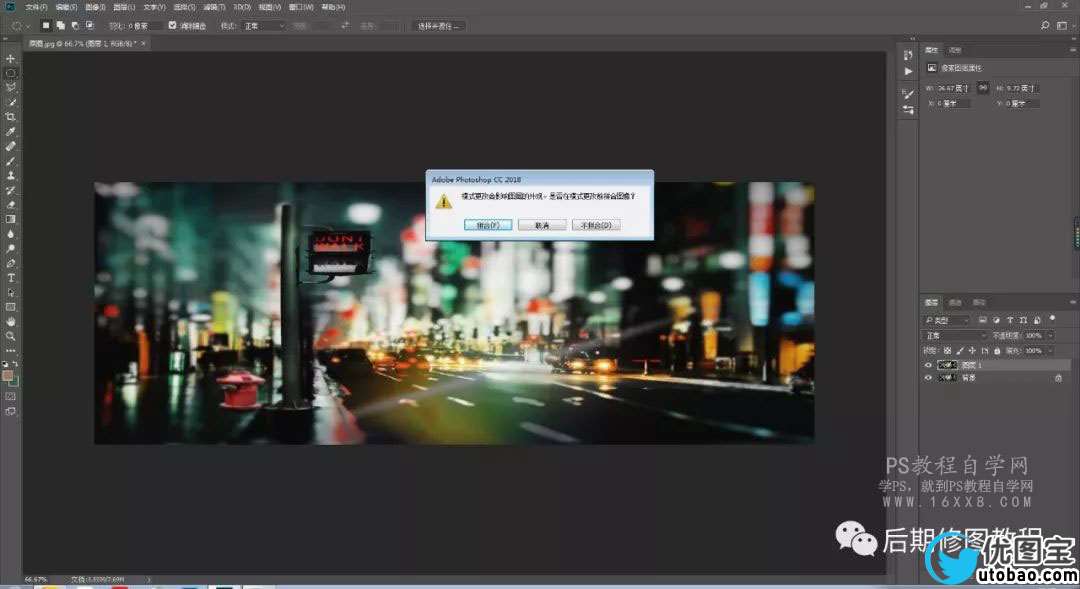Toggle lock all padlock in Layers panel

(997, 351)
